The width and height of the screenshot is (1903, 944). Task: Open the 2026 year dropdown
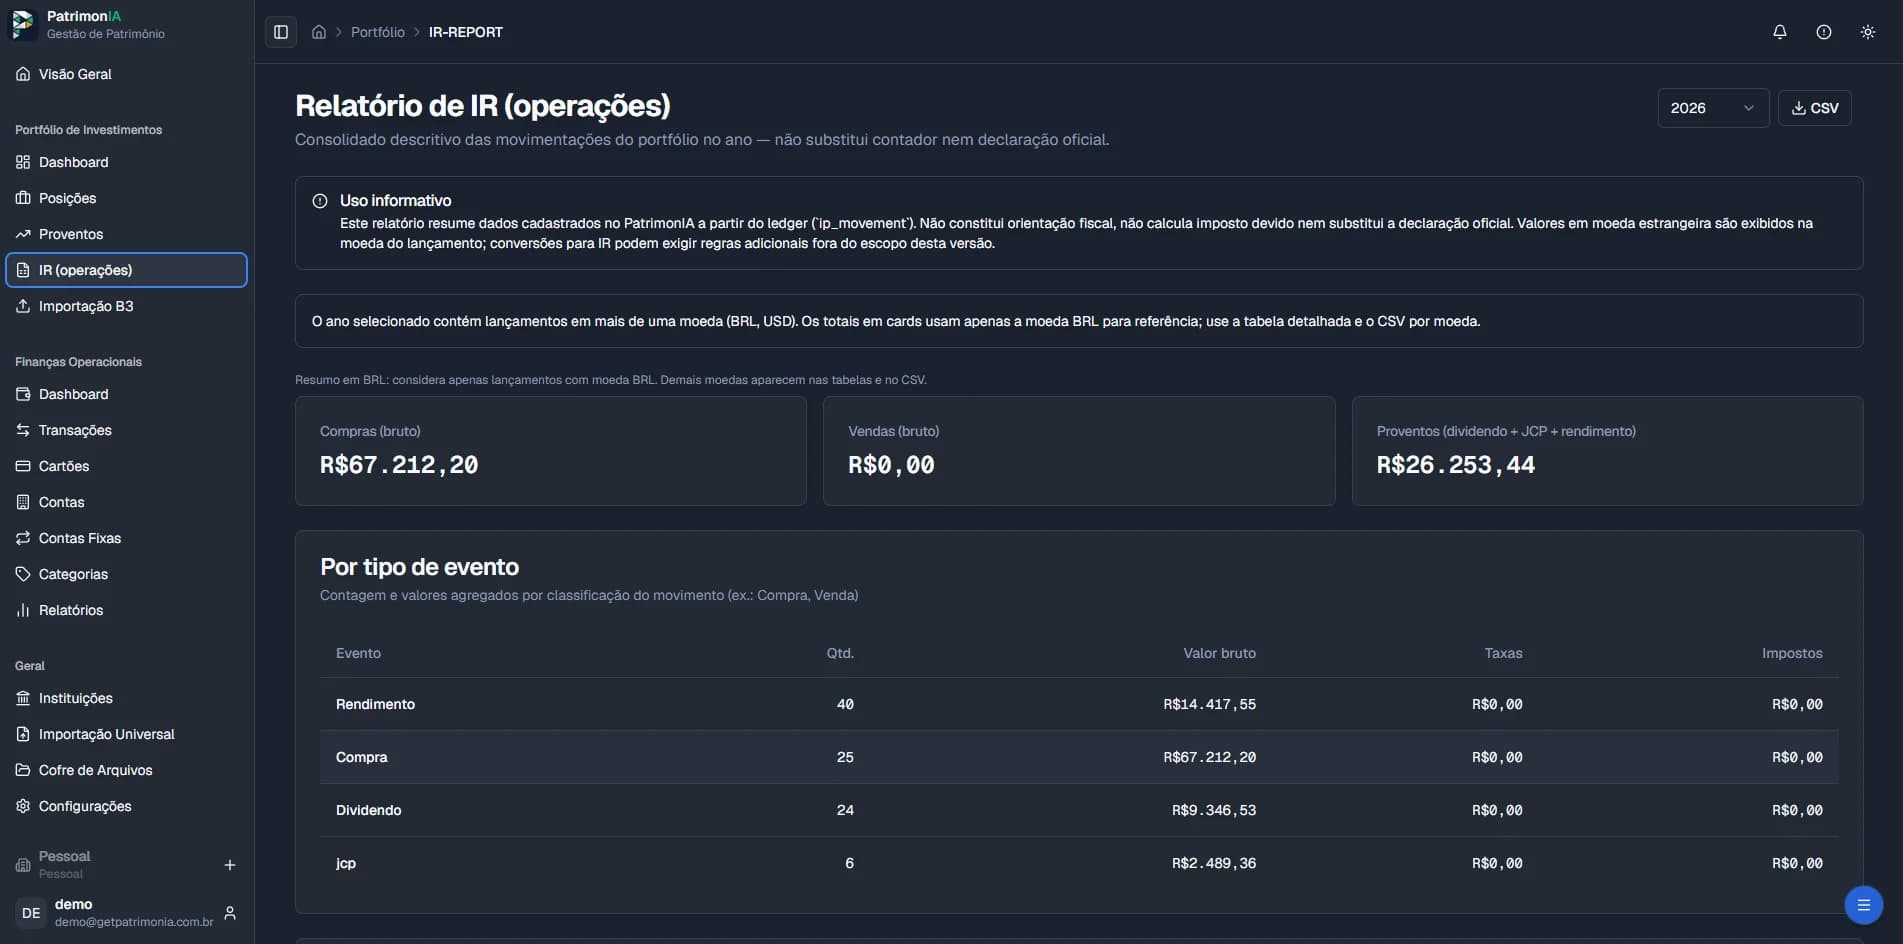(1713, 108)
